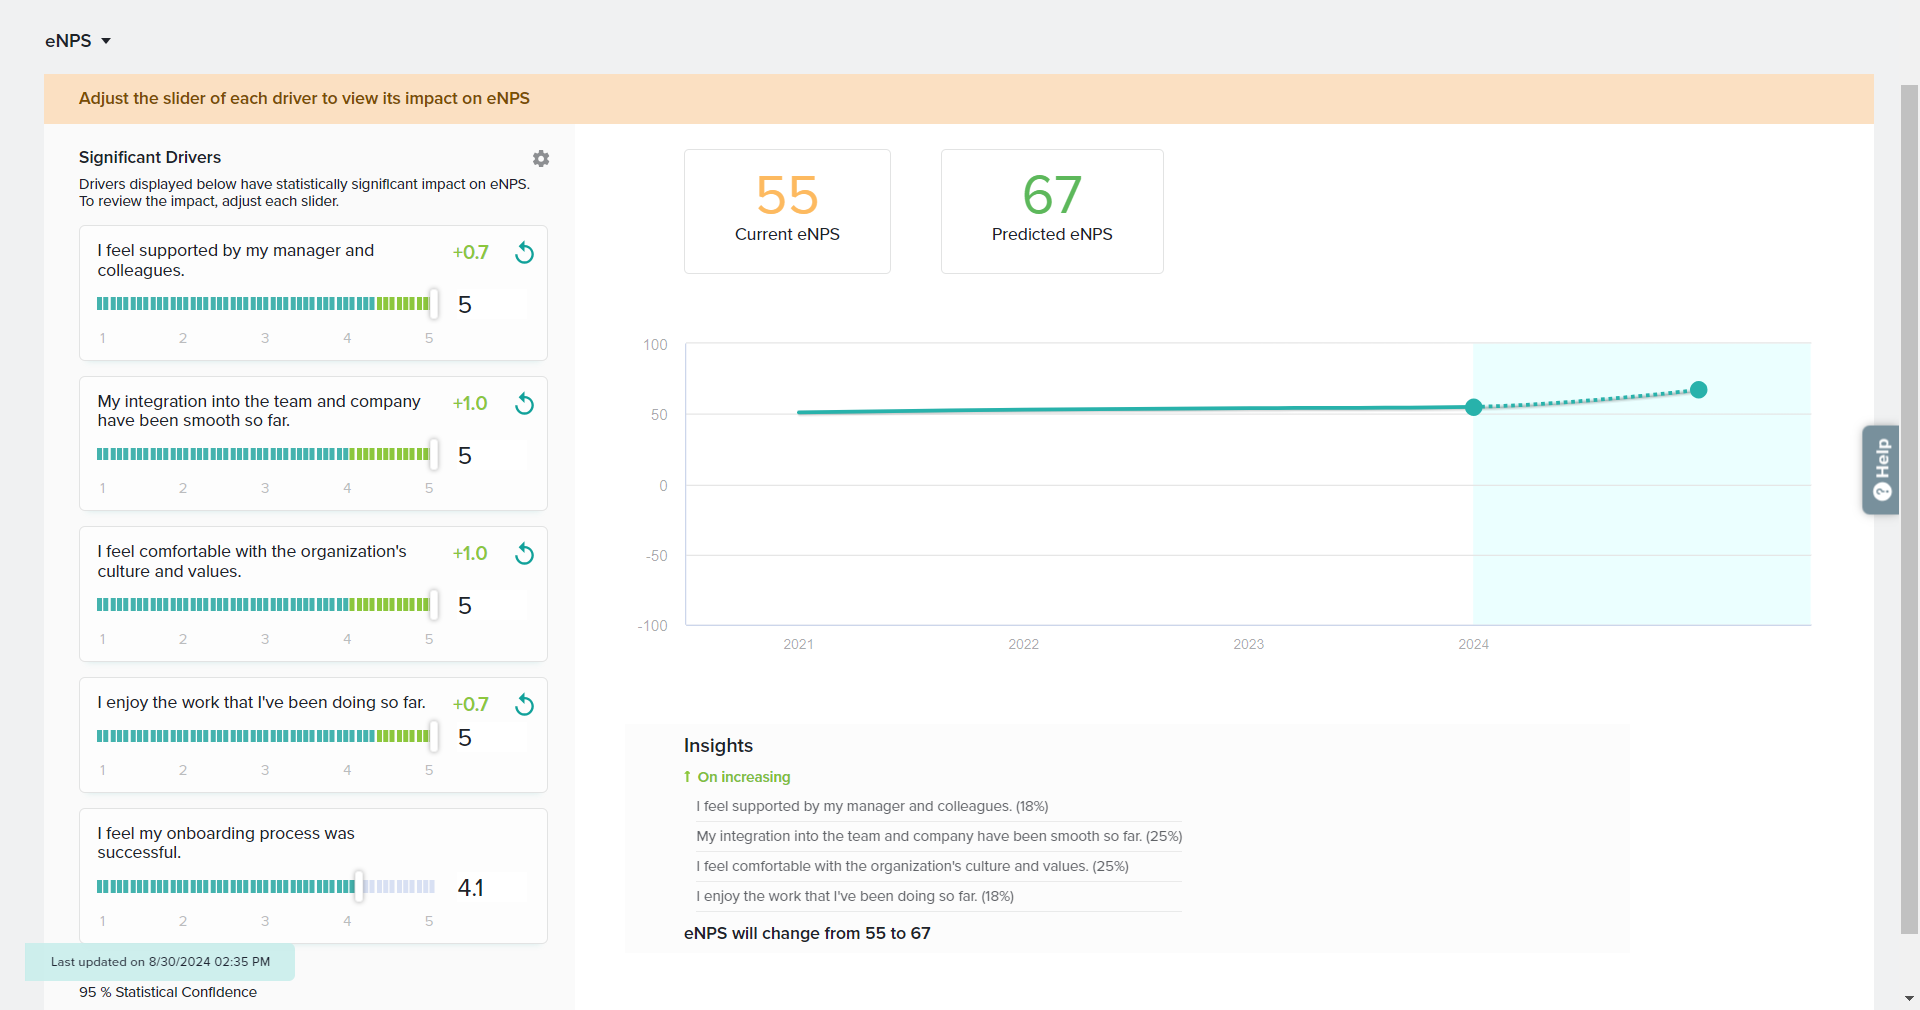
Task: Reset the team integration driver slider
Action: pos(524,404)
